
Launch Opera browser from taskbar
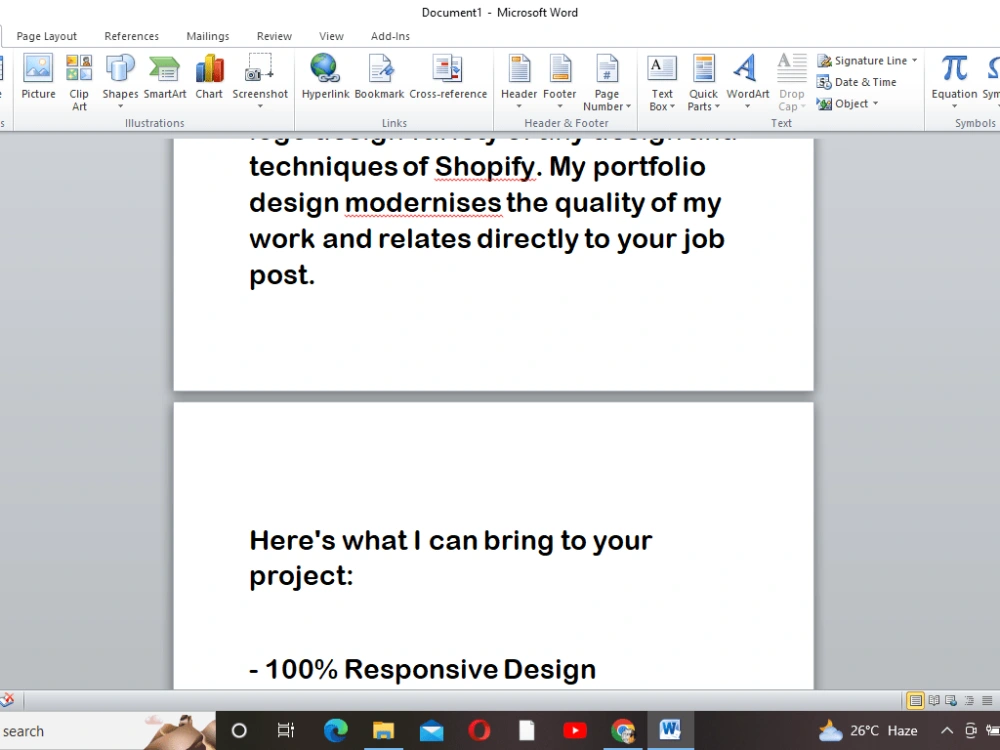pos(479,731)
